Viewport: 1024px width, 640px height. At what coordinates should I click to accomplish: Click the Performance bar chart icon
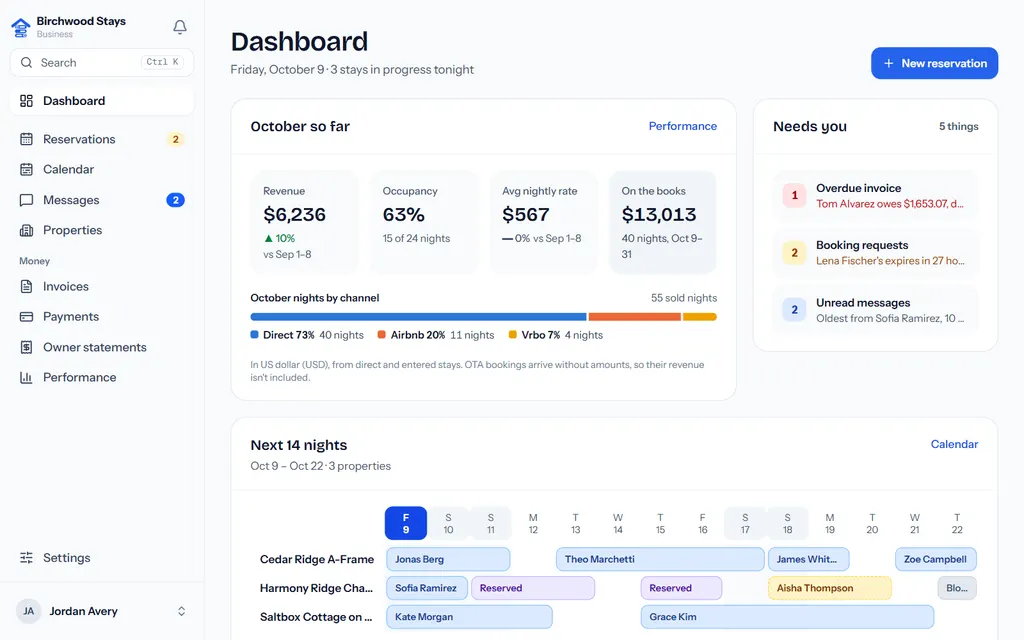point(26,377)
